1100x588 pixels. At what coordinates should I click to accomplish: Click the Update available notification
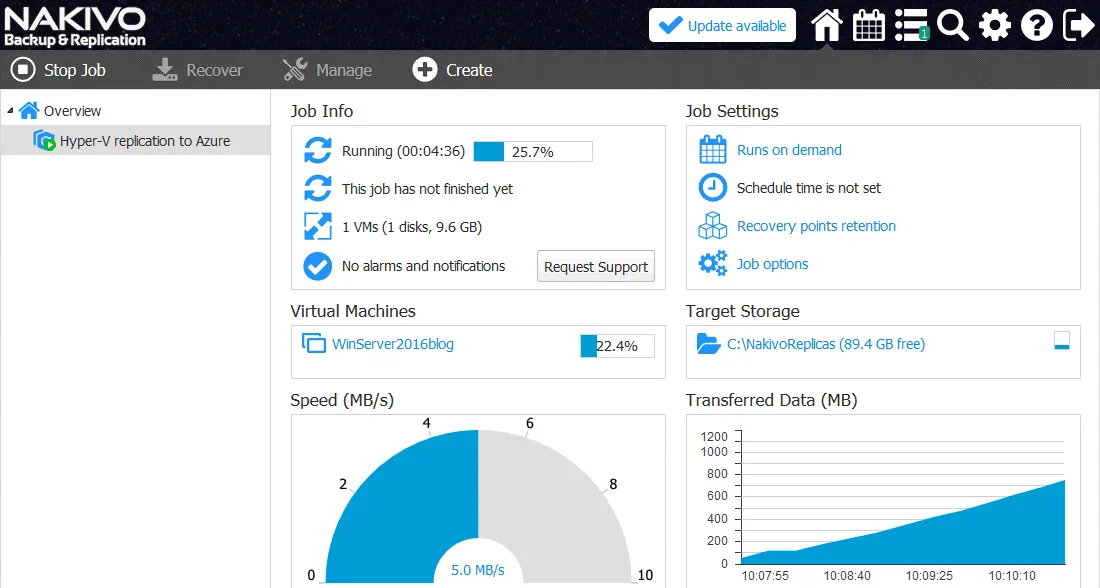[x=722, y=26]
